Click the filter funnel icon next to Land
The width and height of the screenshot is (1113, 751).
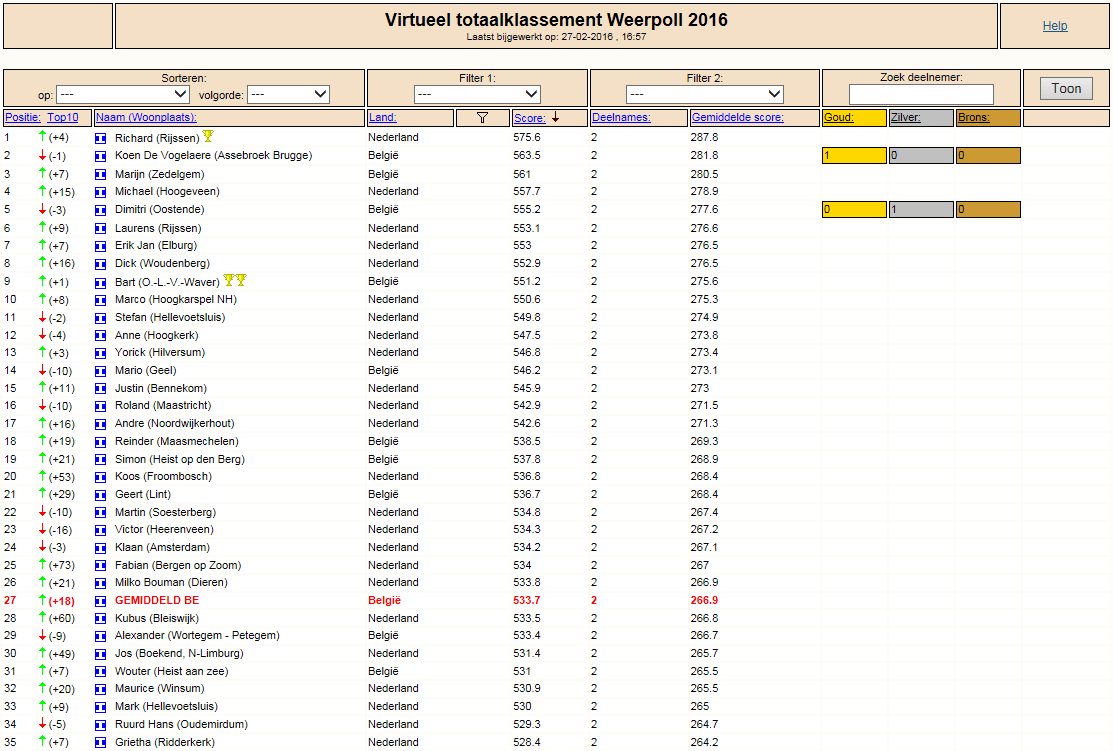(x=482, y=118)
